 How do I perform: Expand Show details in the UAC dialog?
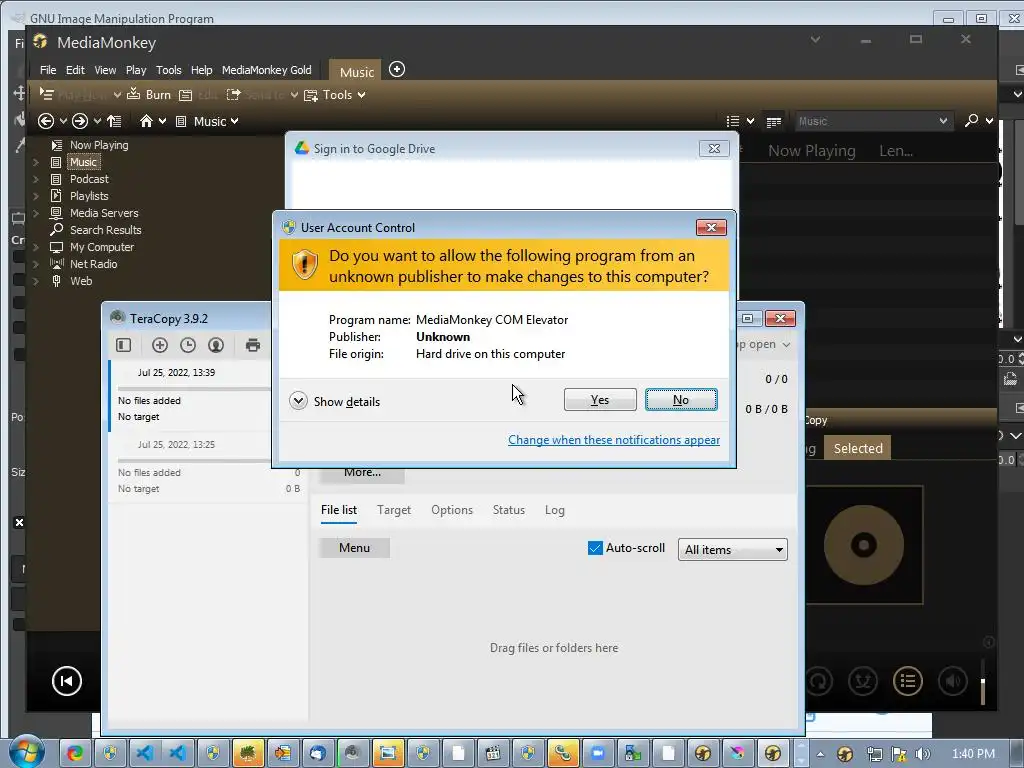pos(334,401)
